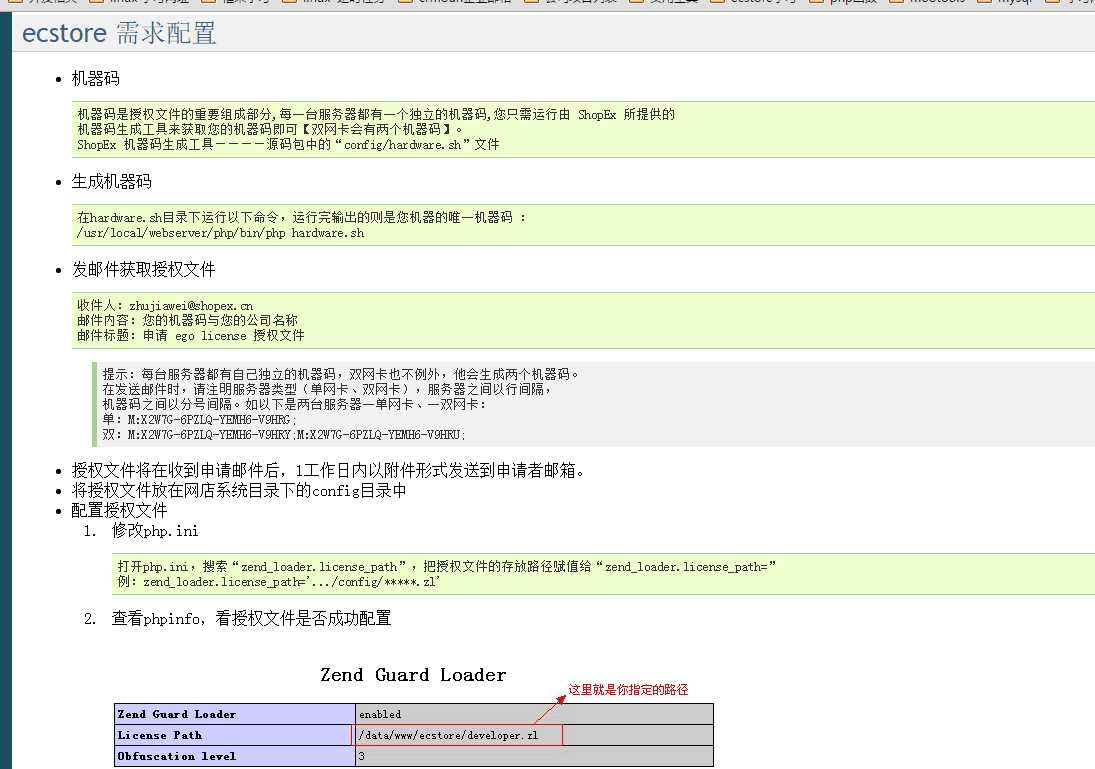This screenshot has width=1095, height=769.
Task: Click the bullet "配置授权文件"
Action: click(119, 511)
